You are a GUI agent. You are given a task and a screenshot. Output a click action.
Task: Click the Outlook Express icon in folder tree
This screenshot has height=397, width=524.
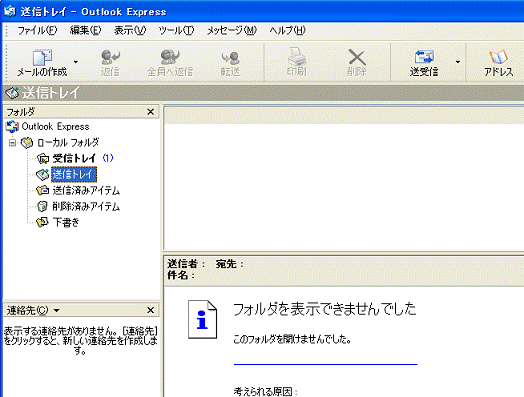point(12,127)
